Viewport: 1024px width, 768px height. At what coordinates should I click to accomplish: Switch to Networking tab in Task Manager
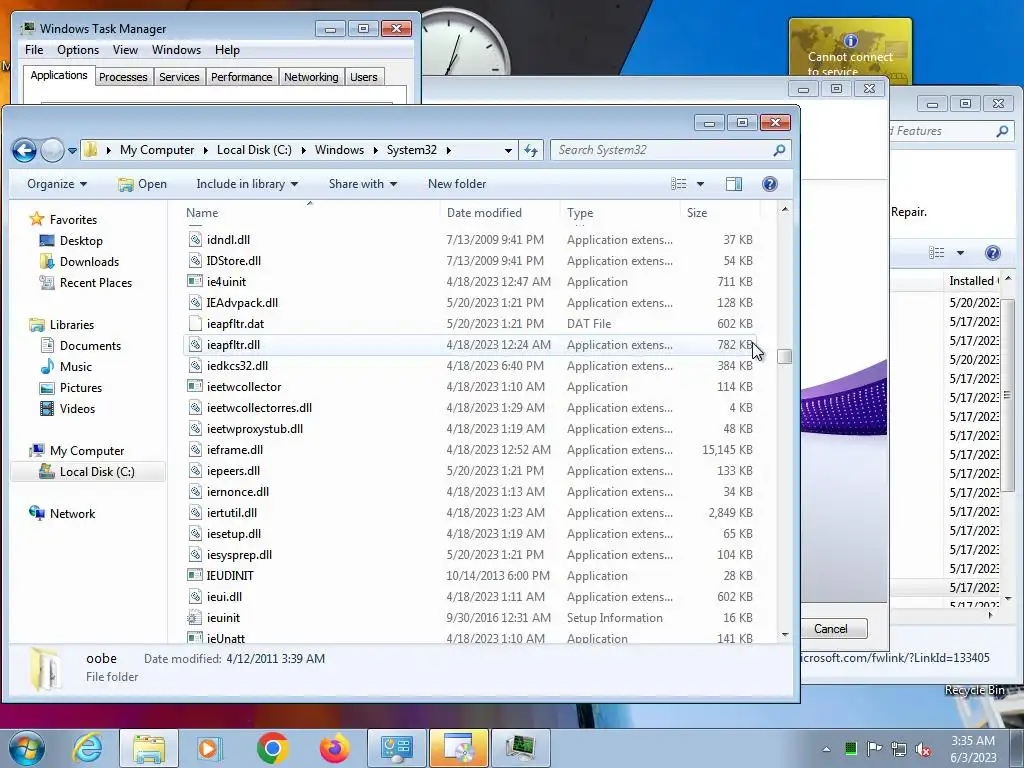point(311,77)
